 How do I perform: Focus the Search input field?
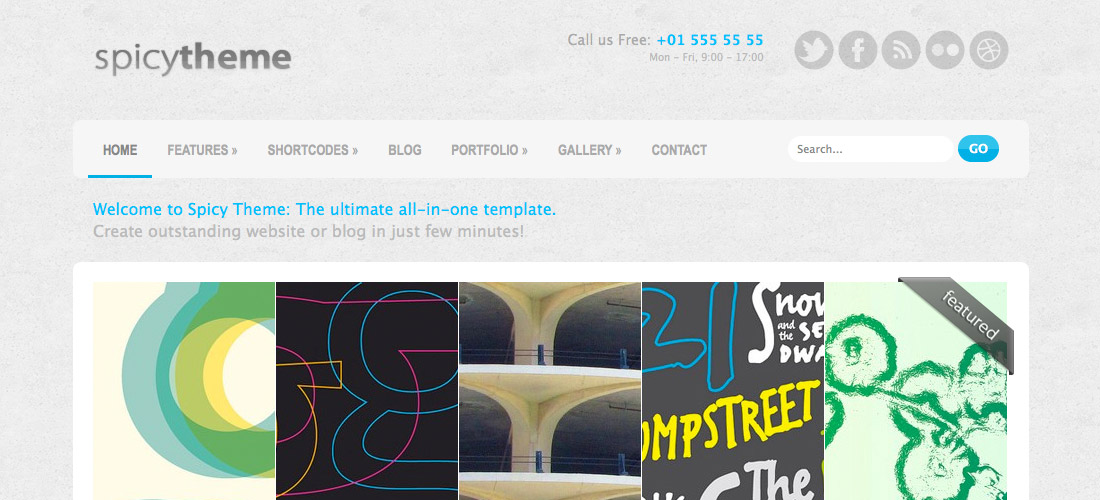pyautogui.click(x=870, y=149)
